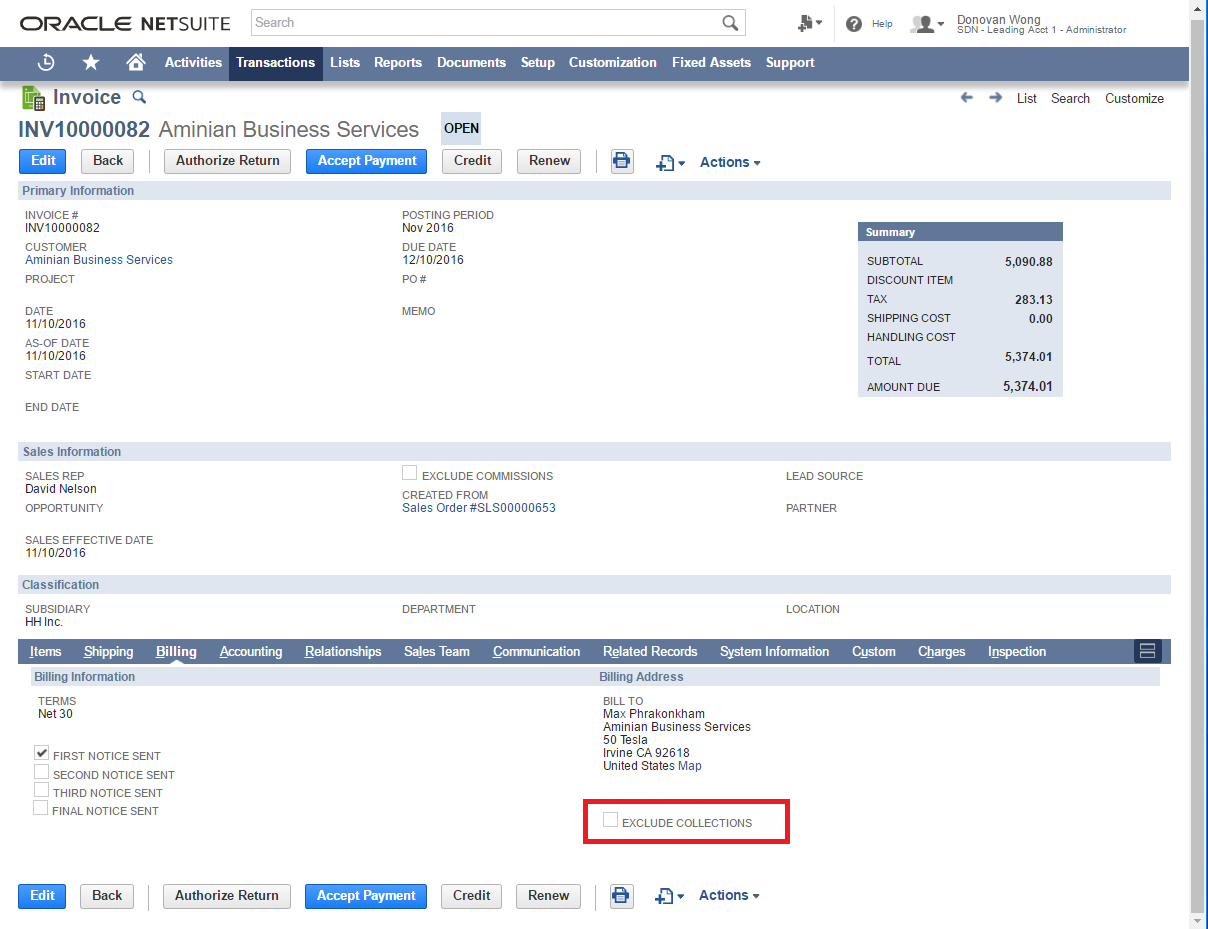The width and height of the screenshot is (1208, 929).
Task: Click the upper Authorize Return button
Action: click(x=228, y=161)
